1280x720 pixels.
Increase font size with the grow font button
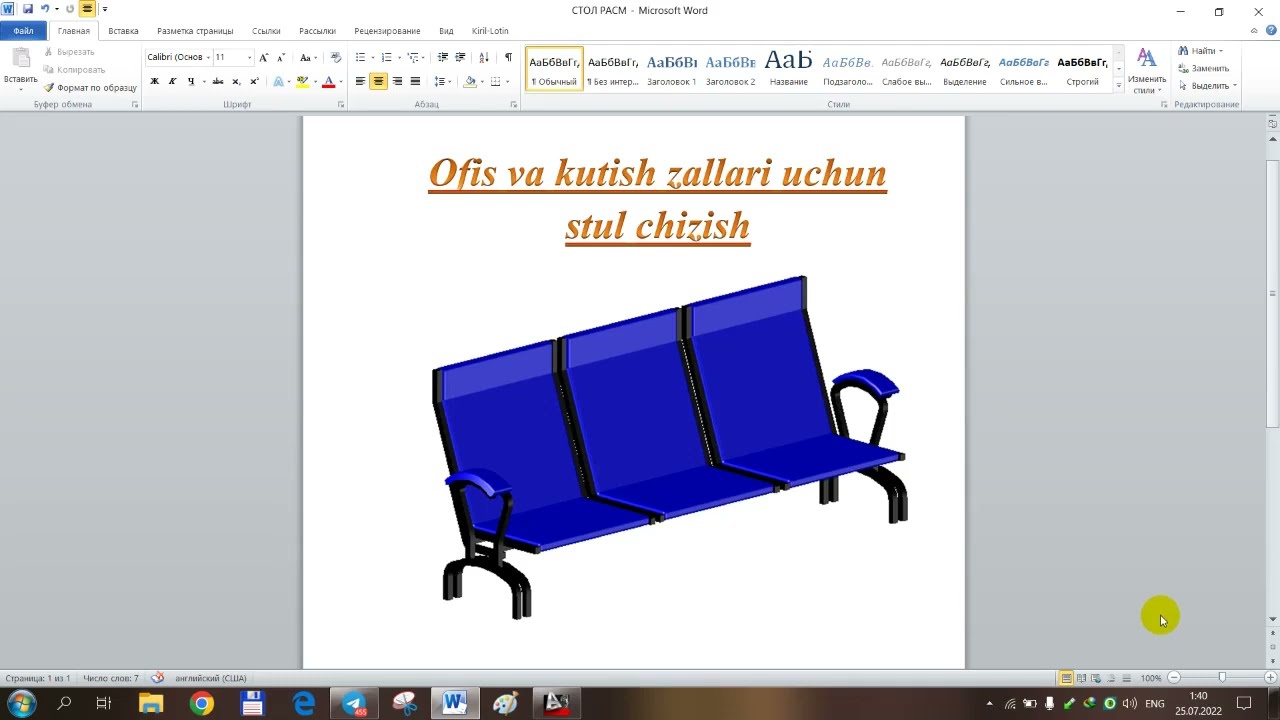point(264,58)
